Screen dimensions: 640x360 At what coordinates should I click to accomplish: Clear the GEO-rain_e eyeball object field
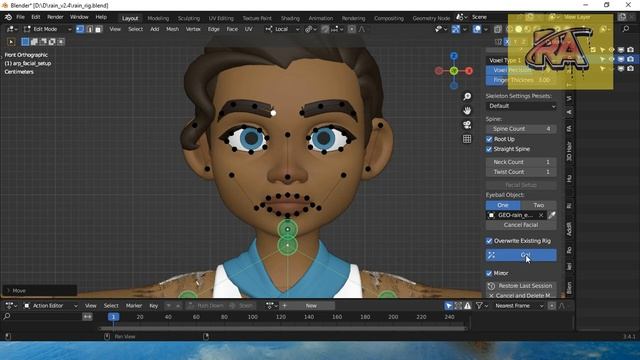tap(541, 215)
